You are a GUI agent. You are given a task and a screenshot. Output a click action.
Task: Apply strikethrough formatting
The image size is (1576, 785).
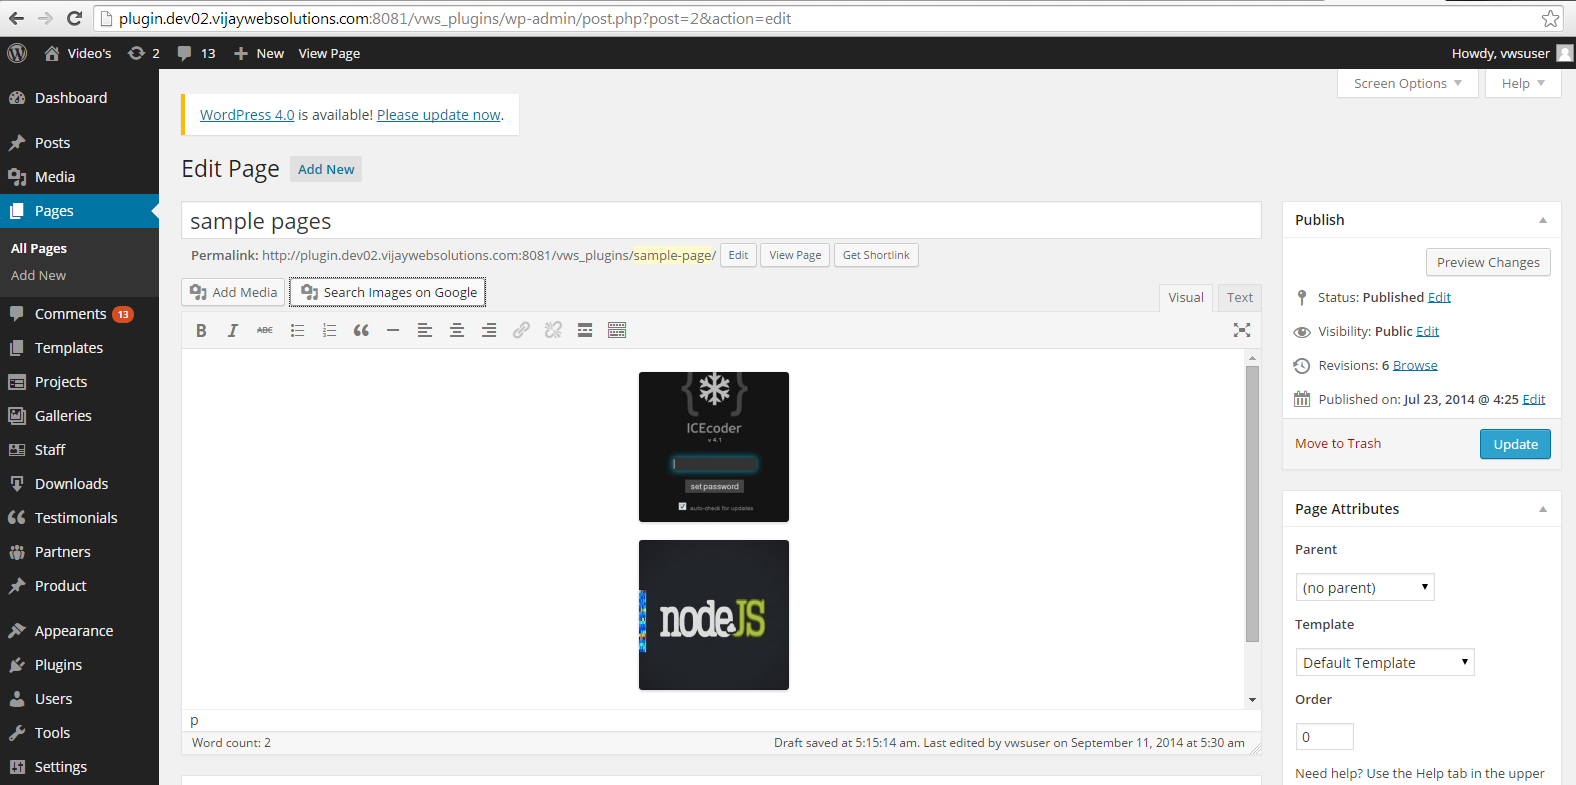(265, 330)
